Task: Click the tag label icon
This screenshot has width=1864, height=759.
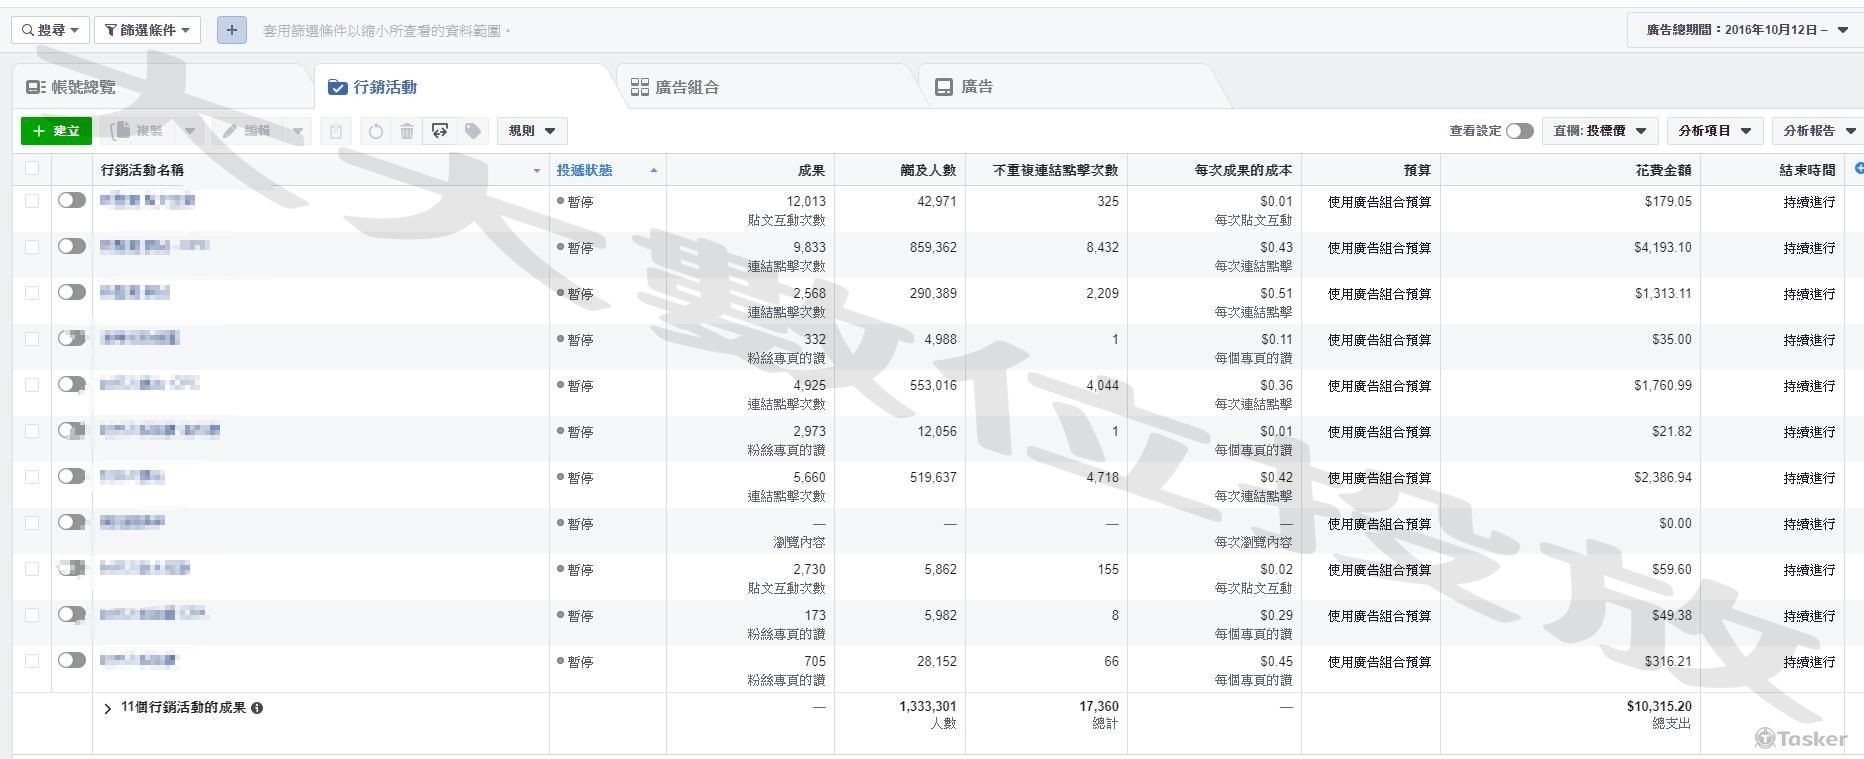Action: 473,131
